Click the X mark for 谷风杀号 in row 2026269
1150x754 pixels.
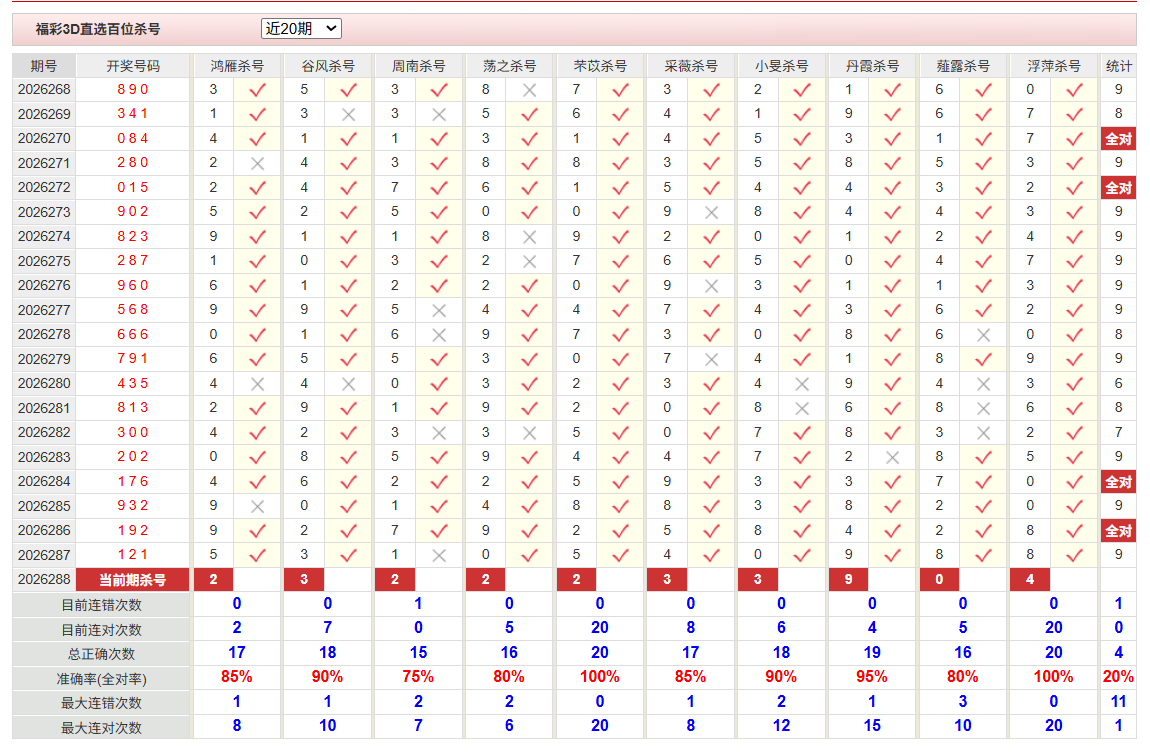pos(348,114)
